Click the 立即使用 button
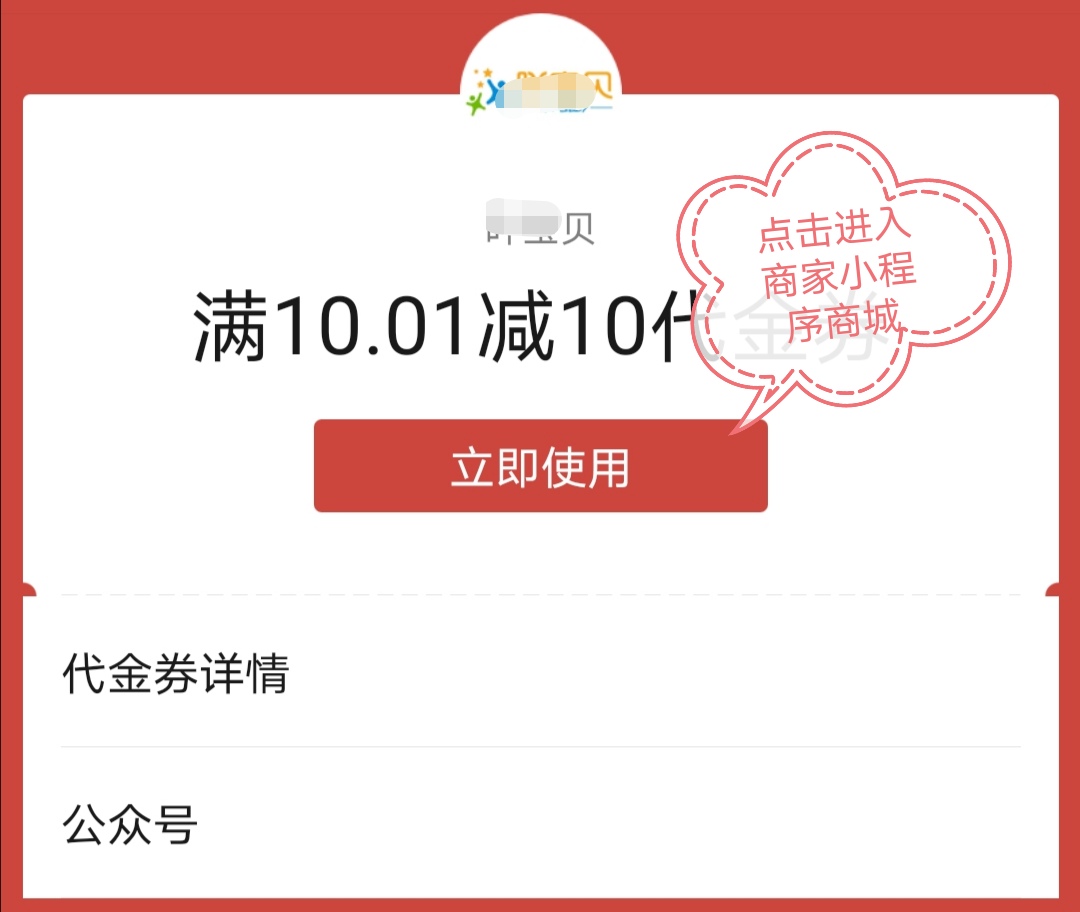Viewport: 1080px width, 912px height. pos(541,466)
